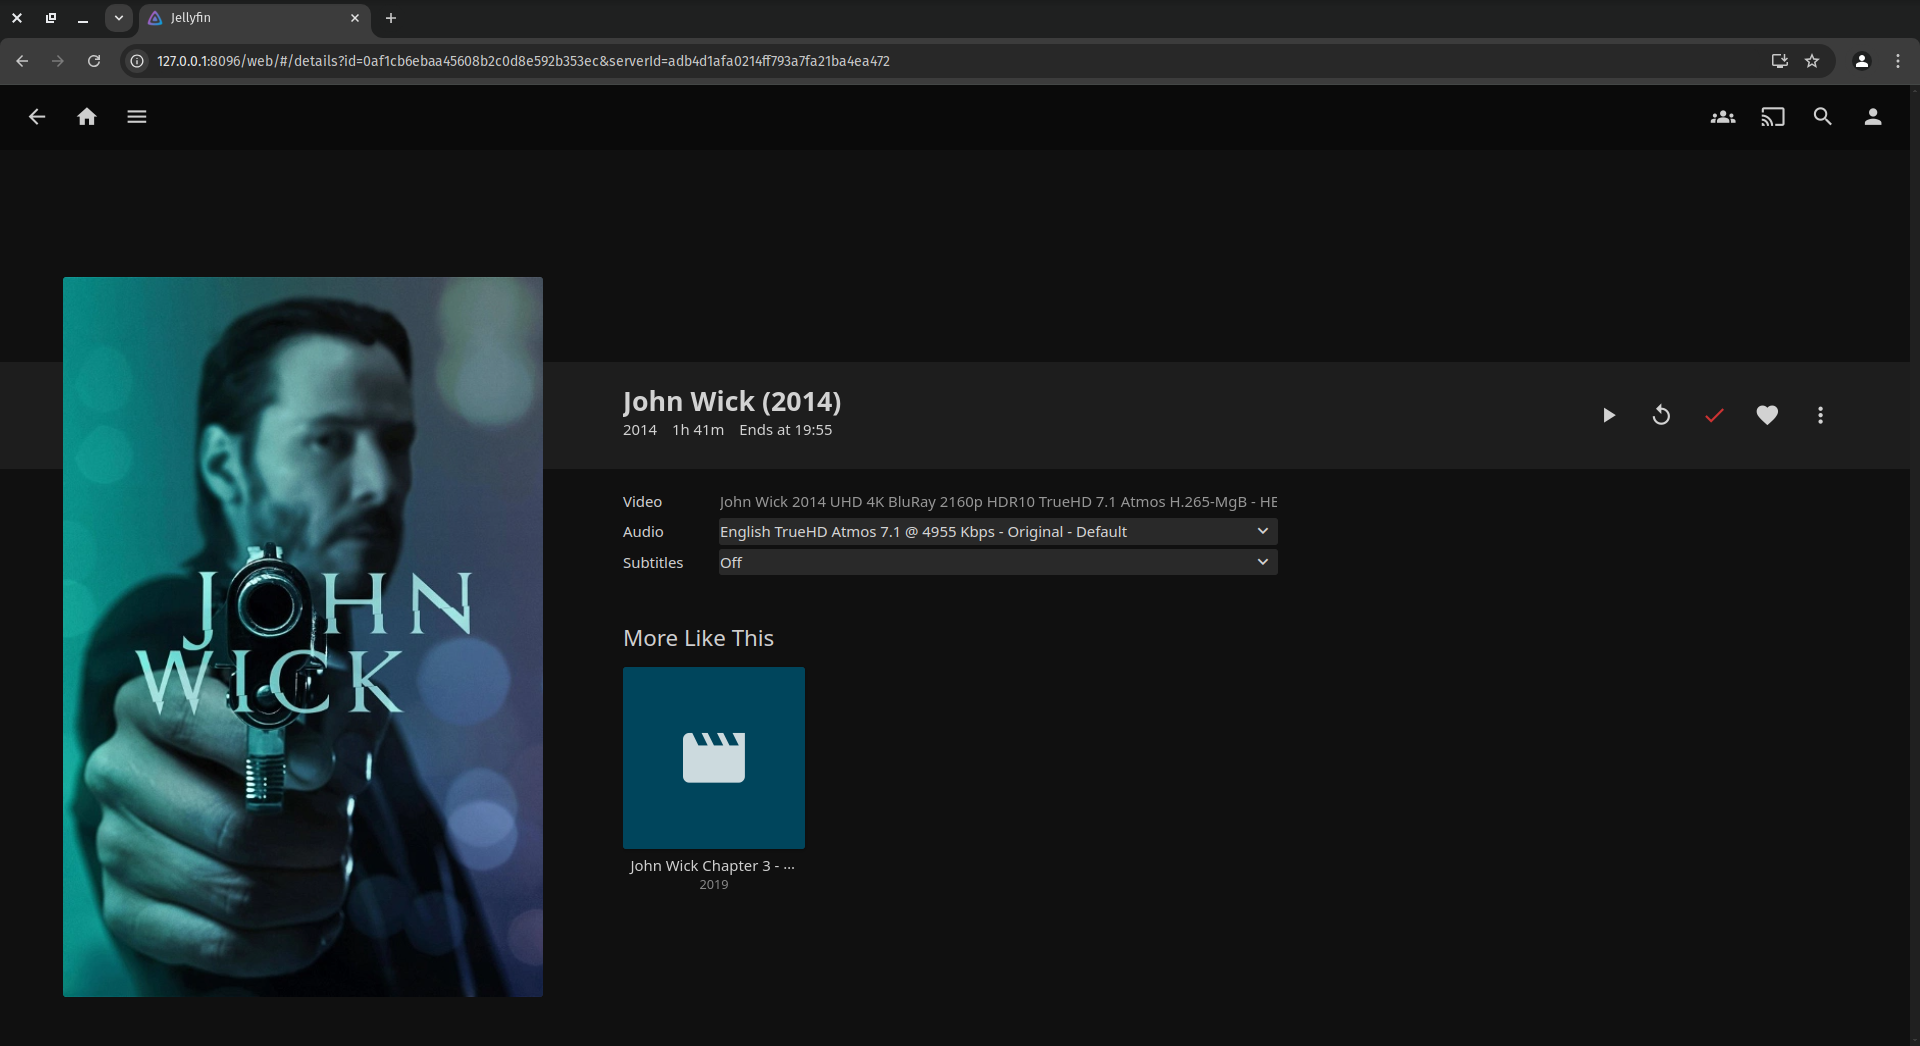The image size is (1920, 1046).
Task: Click the John Wick Chapter 3 title link
Action: tap(712, 866)
